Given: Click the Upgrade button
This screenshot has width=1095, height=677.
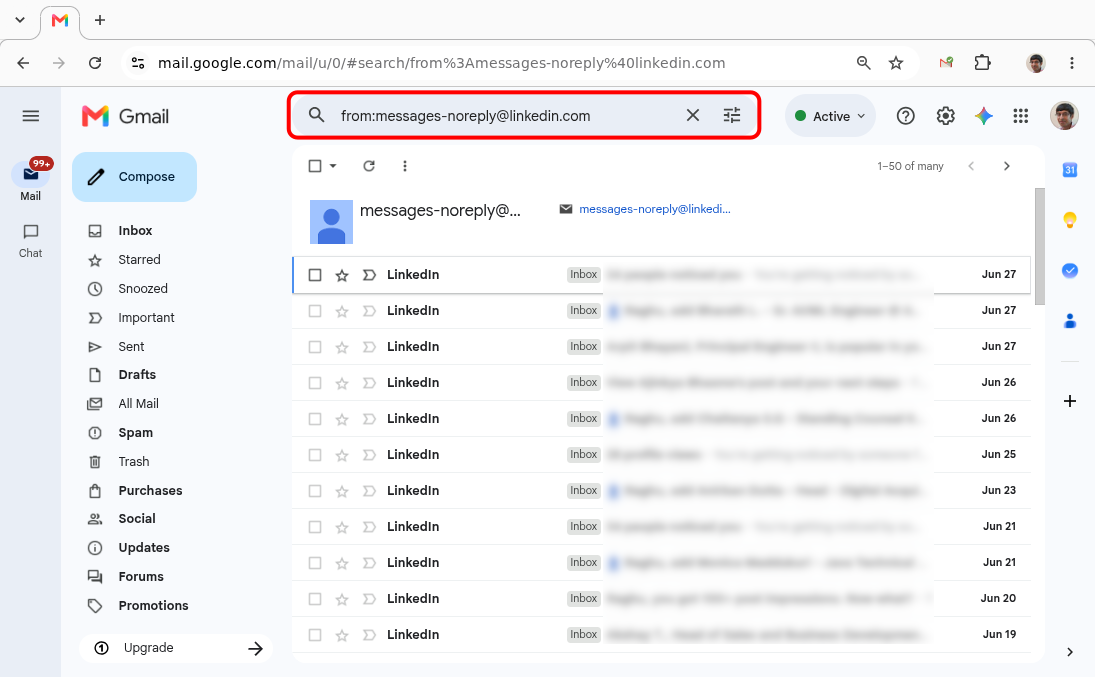Looking at the screenshot, I should click(176, 648).
